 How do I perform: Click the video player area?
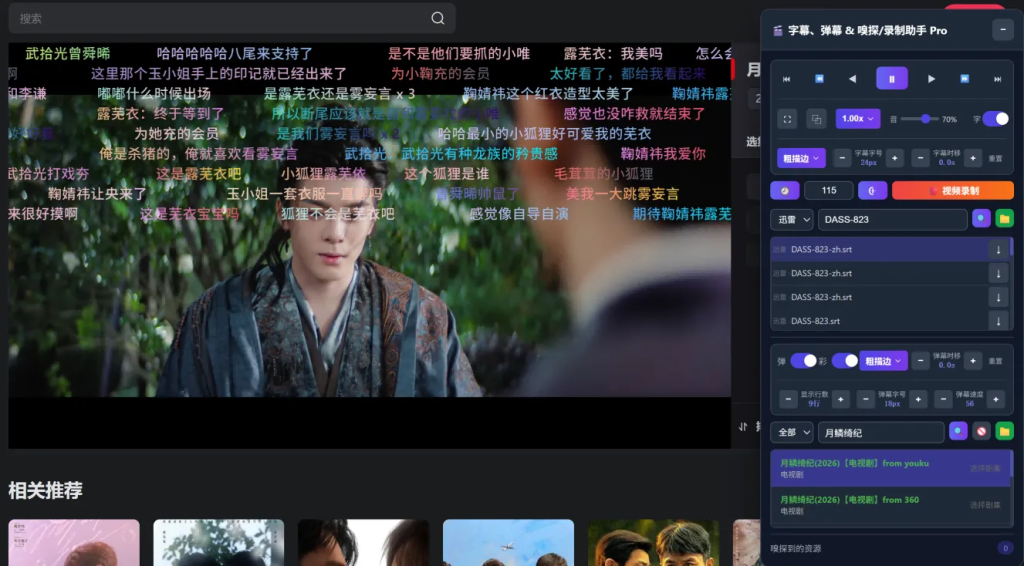pos(370,246)
